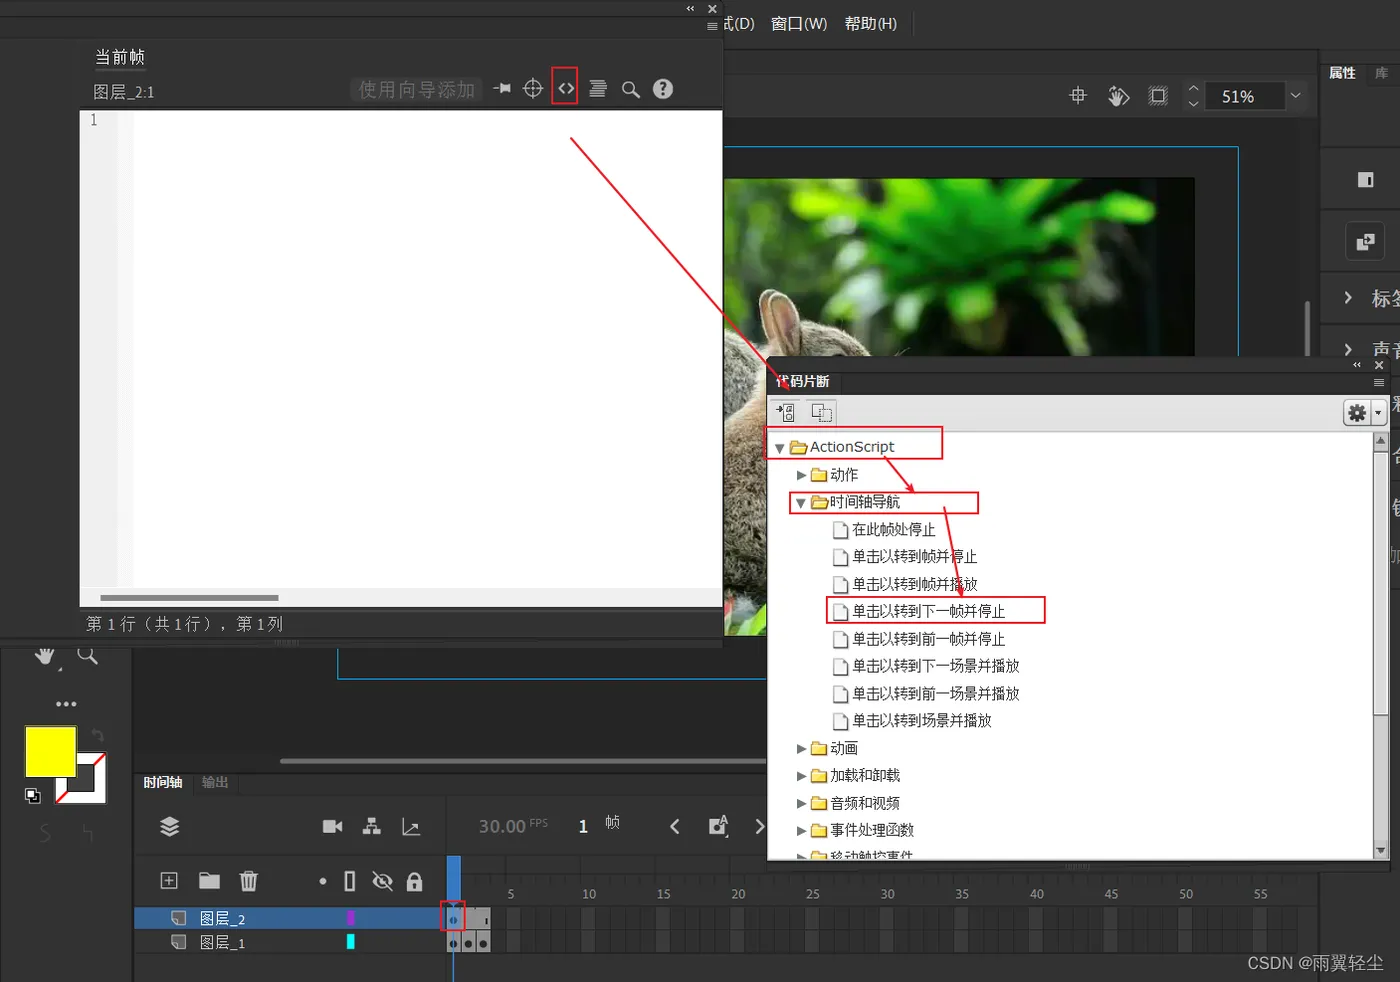Switch to the 库 tab
Image resolution: width=1400 pixels, height=982 pixels.
click(1381, 73)
